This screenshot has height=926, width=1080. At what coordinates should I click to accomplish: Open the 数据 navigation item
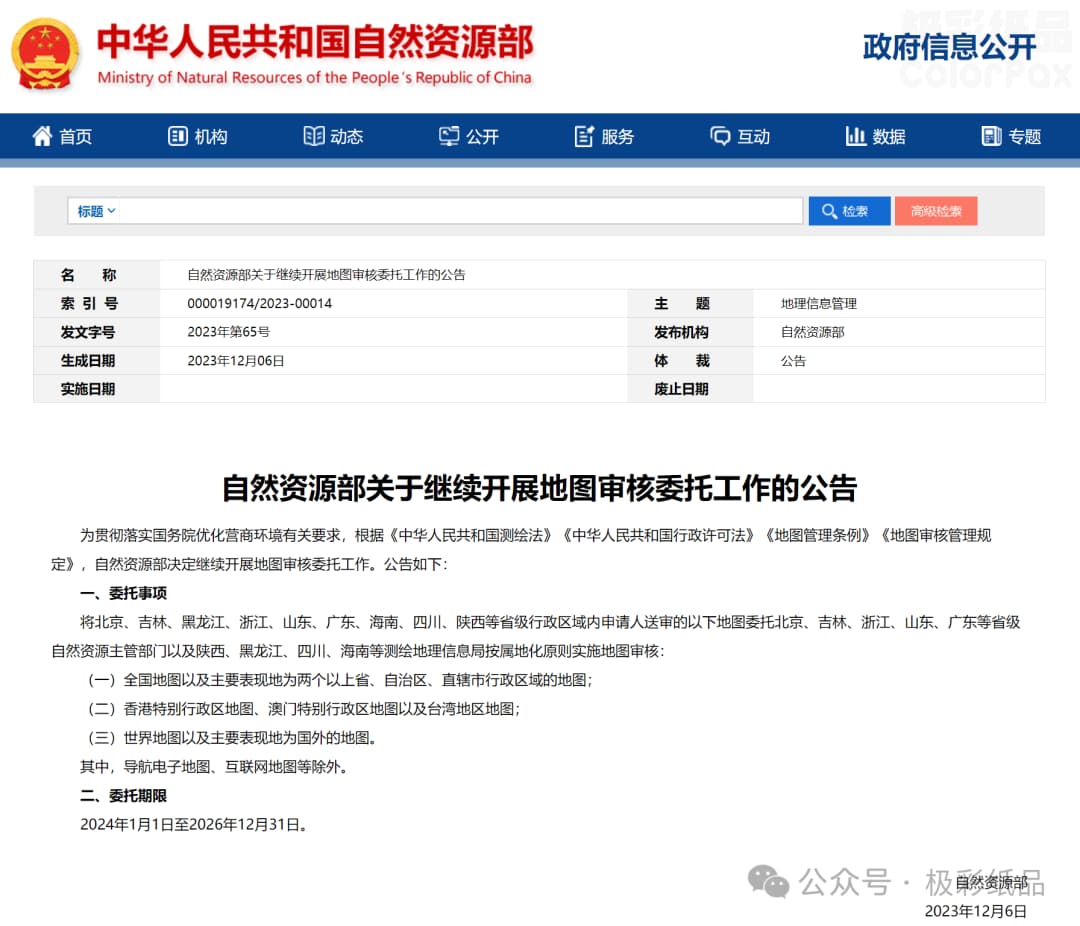click(875, 136)
